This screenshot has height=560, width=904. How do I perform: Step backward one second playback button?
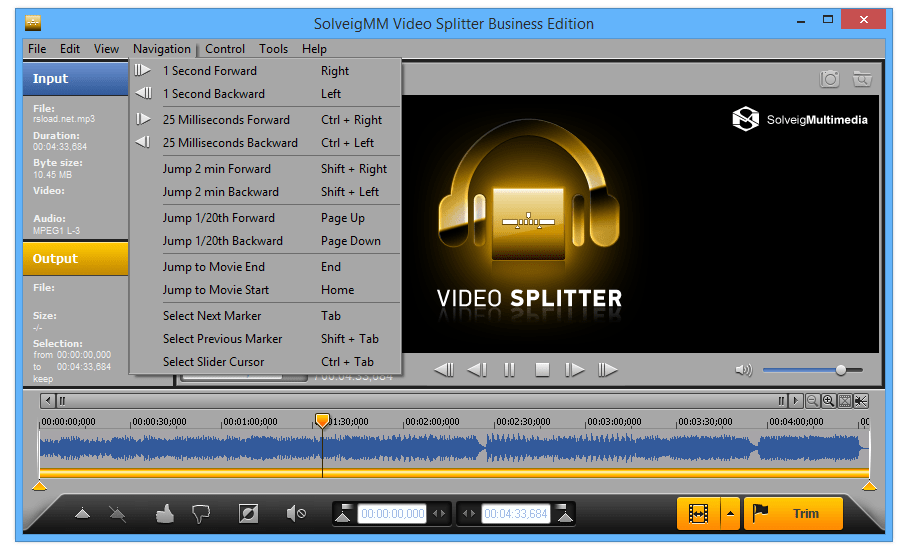[x=444, y=370]
